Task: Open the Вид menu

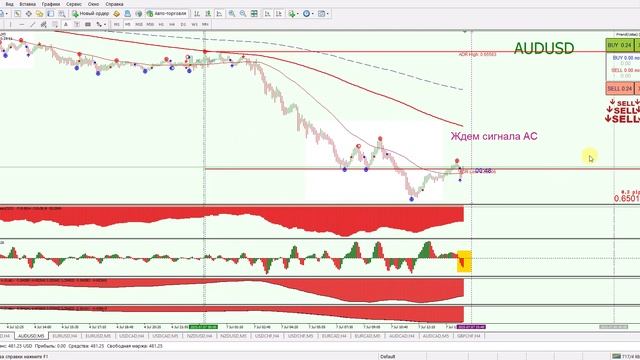Action: click(x=9, y=4)
